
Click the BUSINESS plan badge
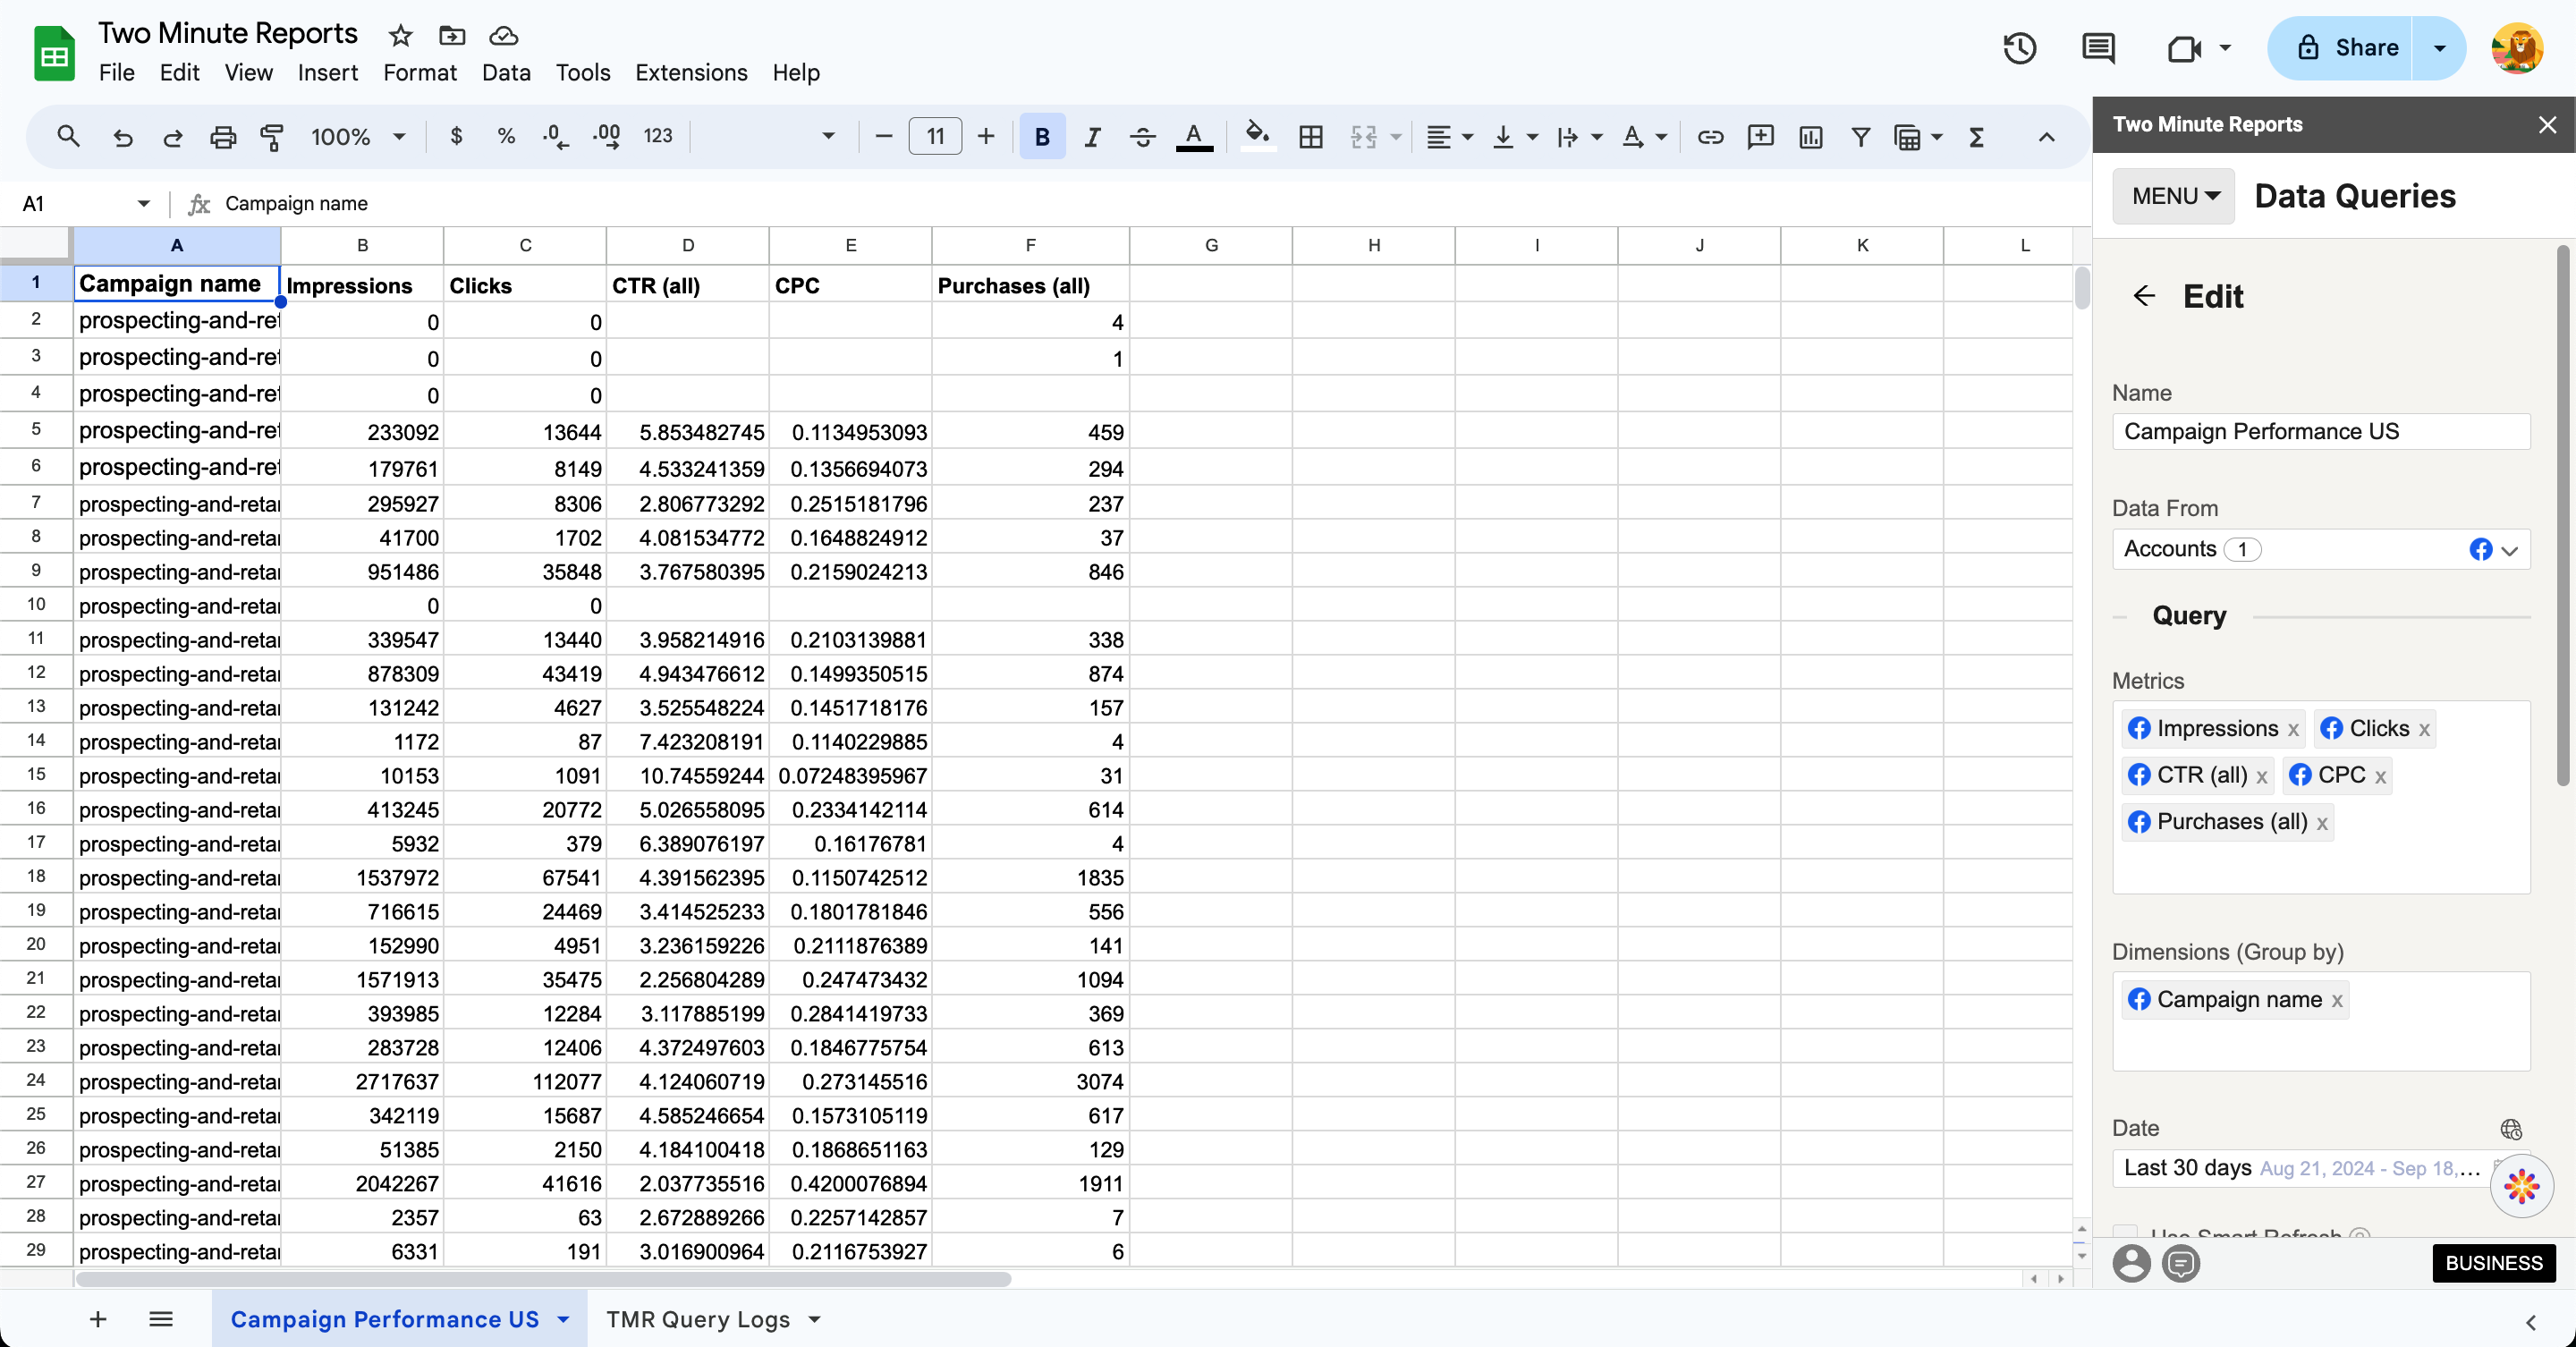(x=2494, y=1263)
